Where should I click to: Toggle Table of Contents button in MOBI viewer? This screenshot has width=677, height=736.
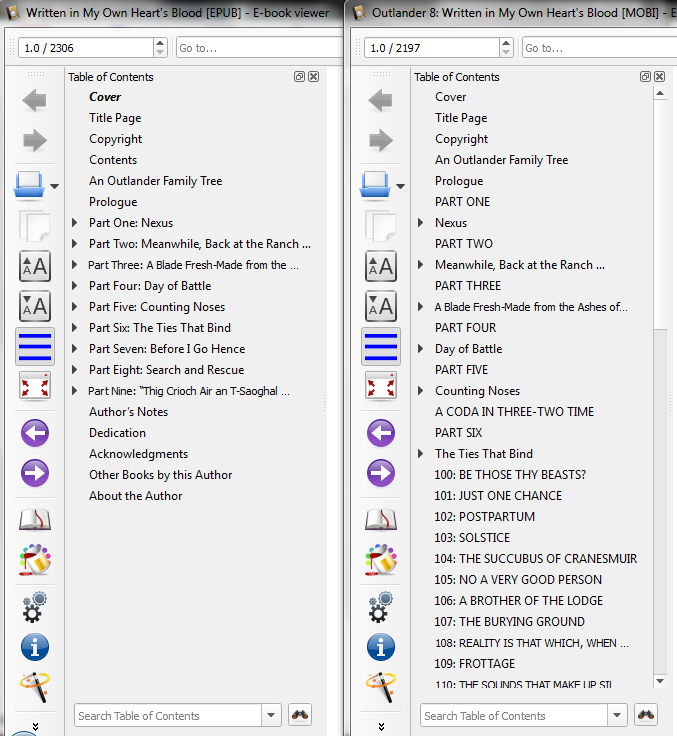coord(381,347)
